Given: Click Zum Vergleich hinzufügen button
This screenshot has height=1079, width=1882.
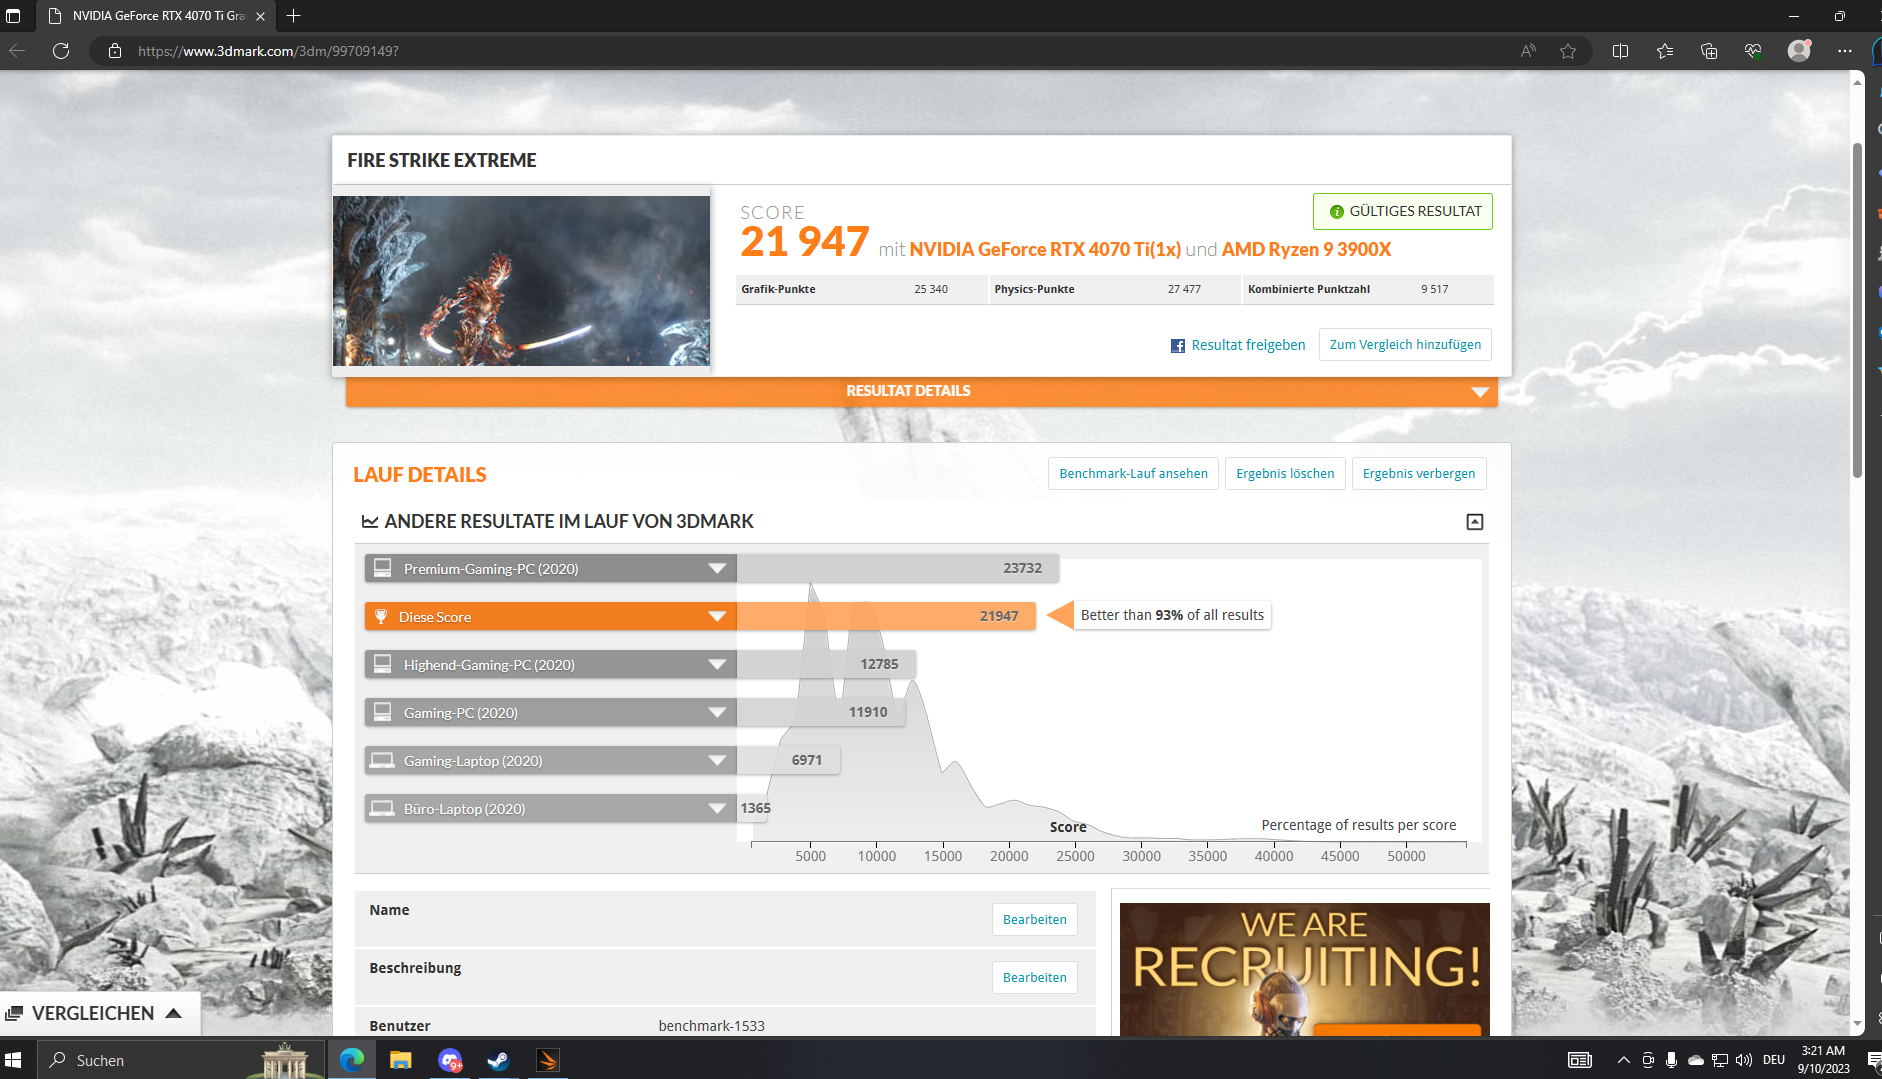Looking at the screenshot, I should pos(1405,344).
